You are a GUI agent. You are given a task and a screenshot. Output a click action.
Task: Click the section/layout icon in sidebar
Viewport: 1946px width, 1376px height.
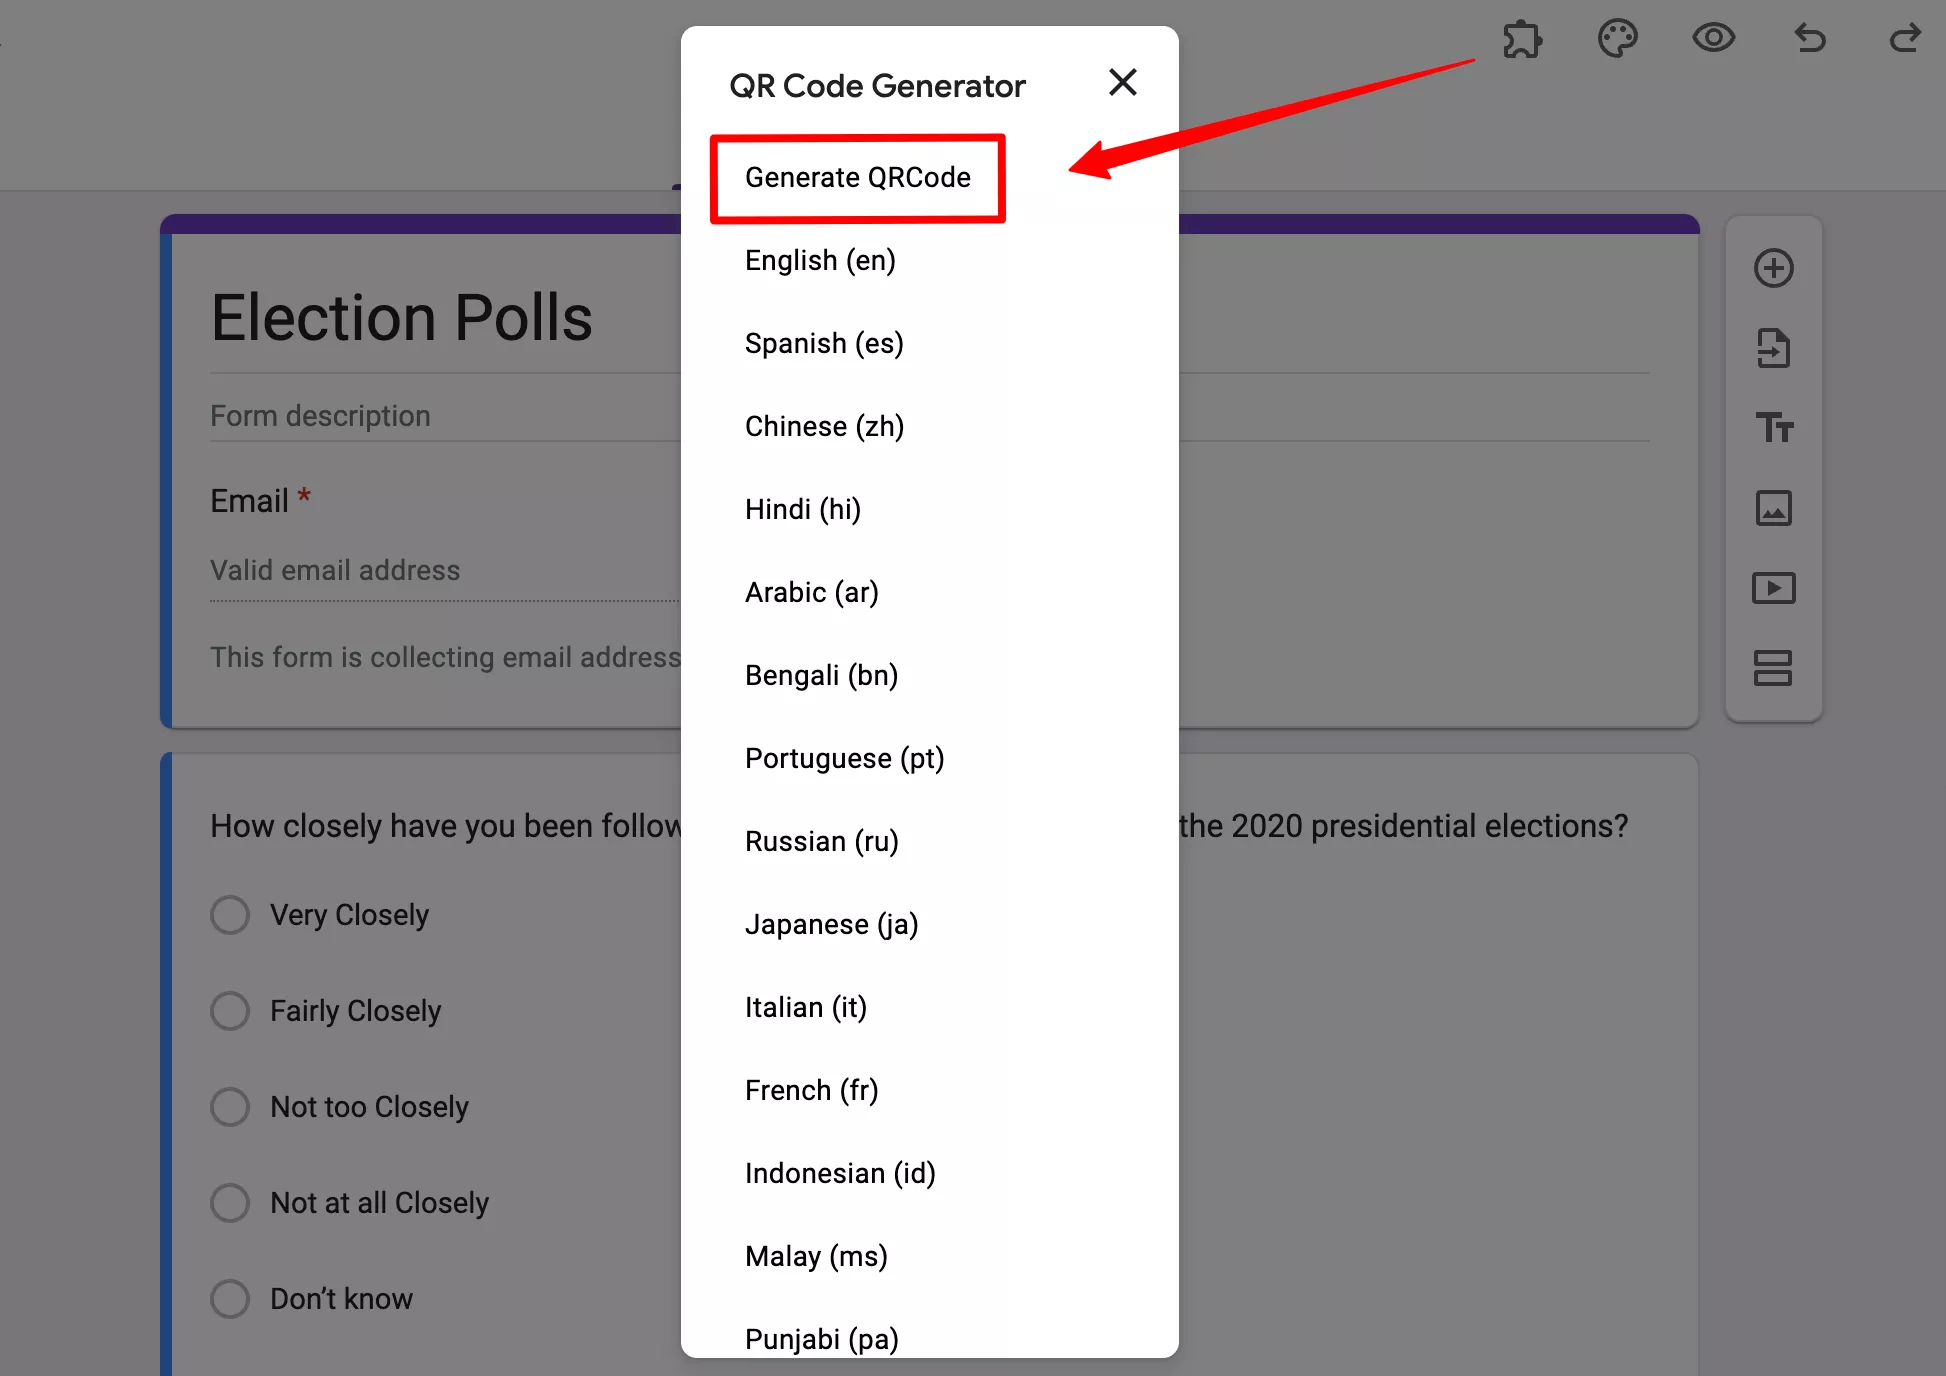point(1775,667)
